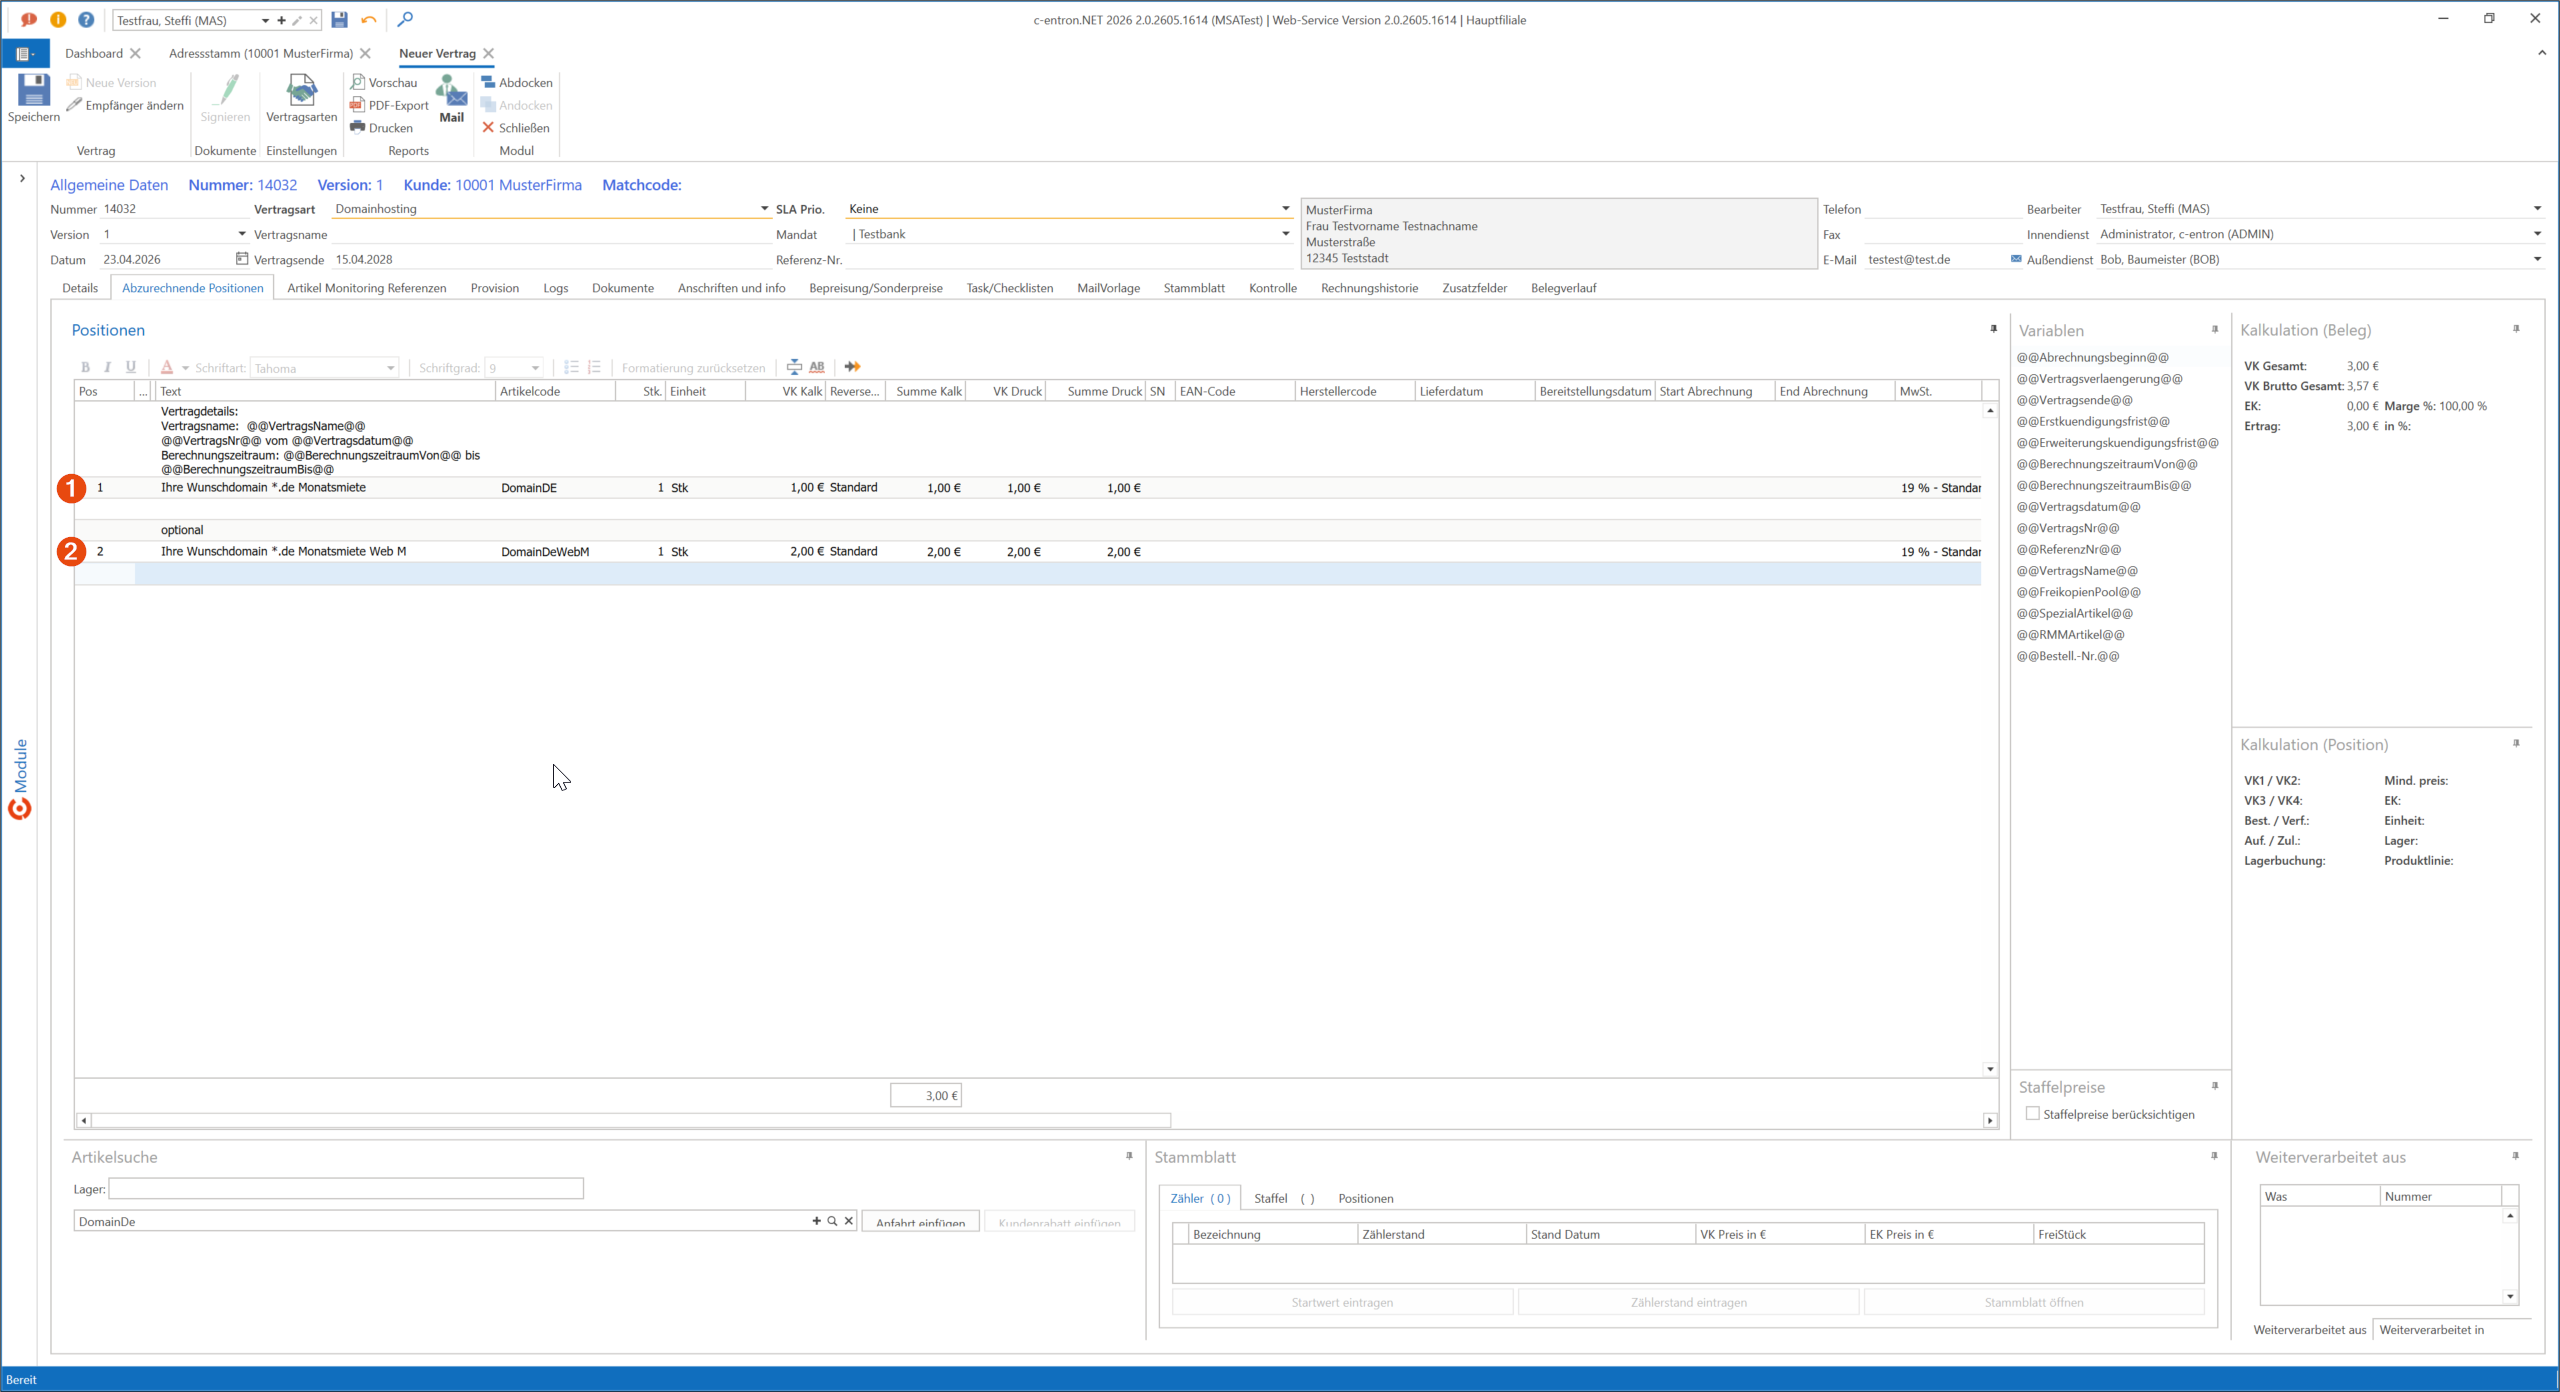Open the Vertragsart dropdown
This screenshot has width=2560, height=1392.
tap(764, 209)
